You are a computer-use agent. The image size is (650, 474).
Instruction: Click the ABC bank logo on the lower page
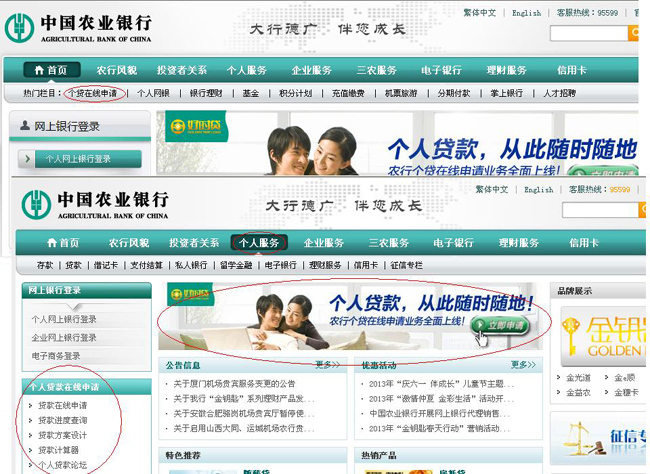[x=95, y=204]
